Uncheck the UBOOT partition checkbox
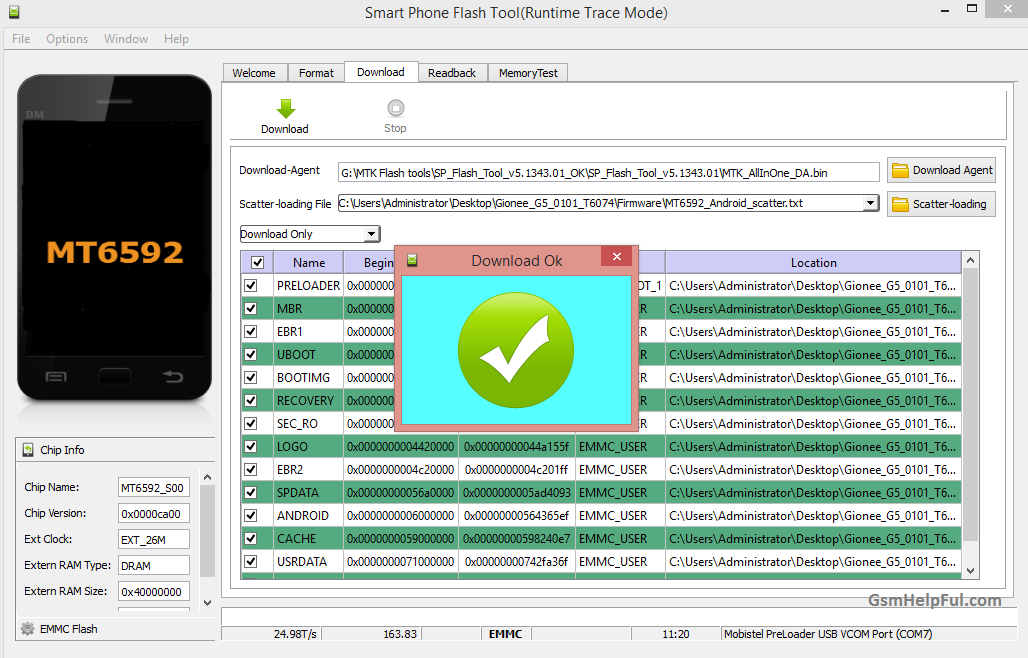 [x=250, y=355]
